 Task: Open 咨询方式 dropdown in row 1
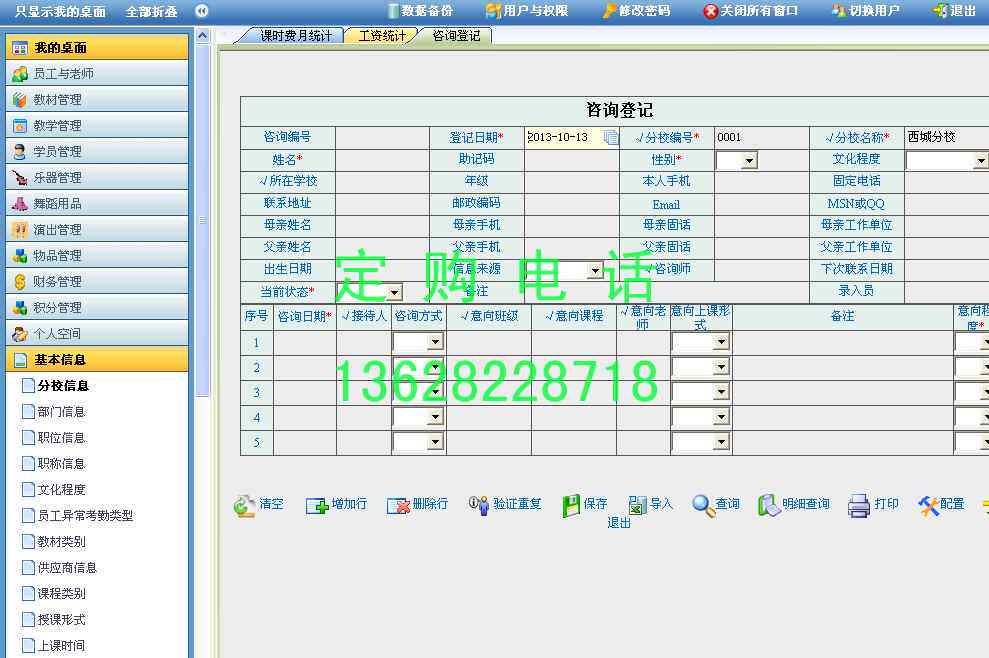[x=435, y=341]
